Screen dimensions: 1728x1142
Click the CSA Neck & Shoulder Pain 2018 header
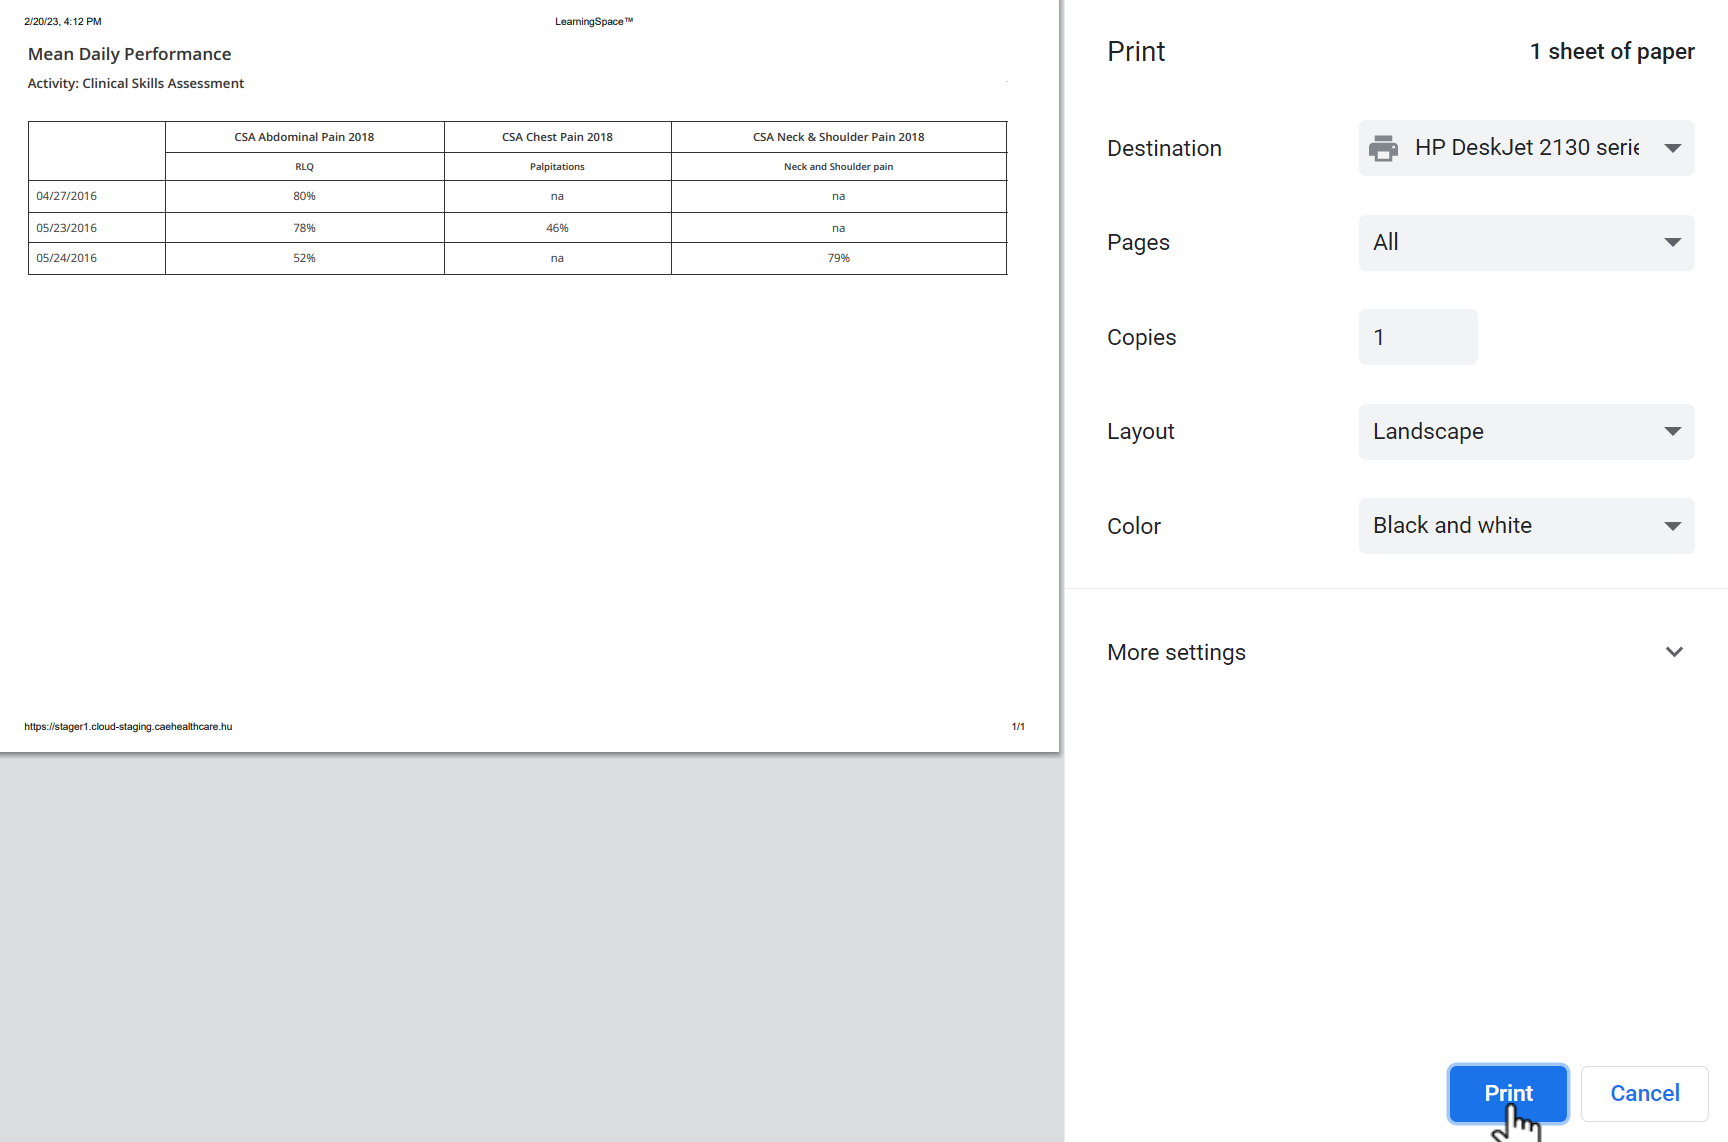coord(838,137)
